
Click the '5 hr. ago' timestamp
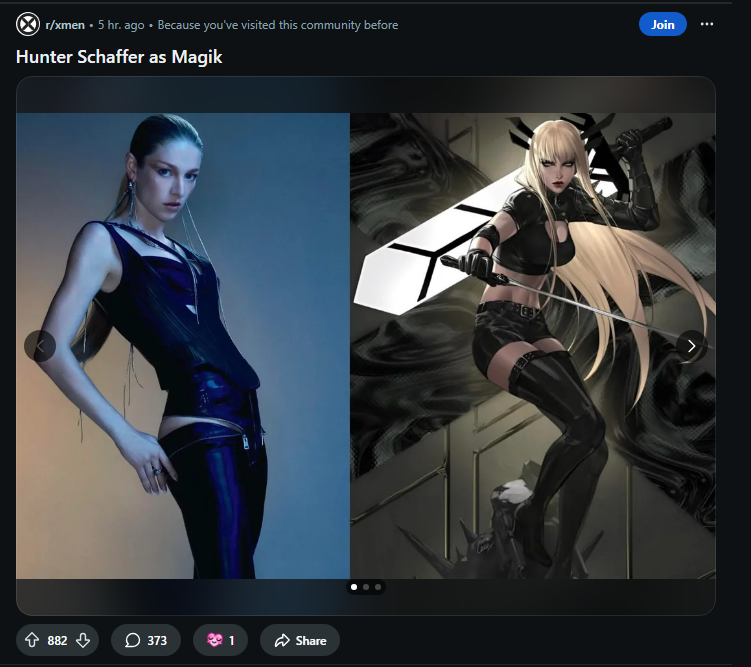click(x=121, y=25)
